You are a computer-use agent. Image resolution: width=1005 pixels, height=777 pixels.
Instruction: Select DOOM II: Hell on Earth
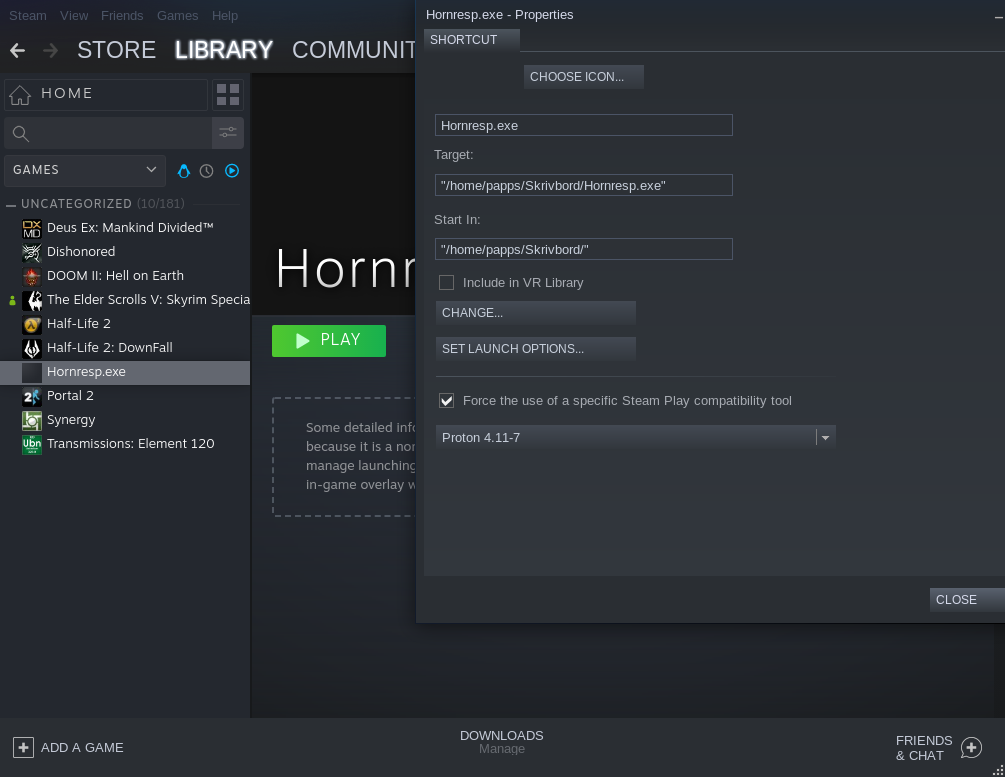click(115, 276)
